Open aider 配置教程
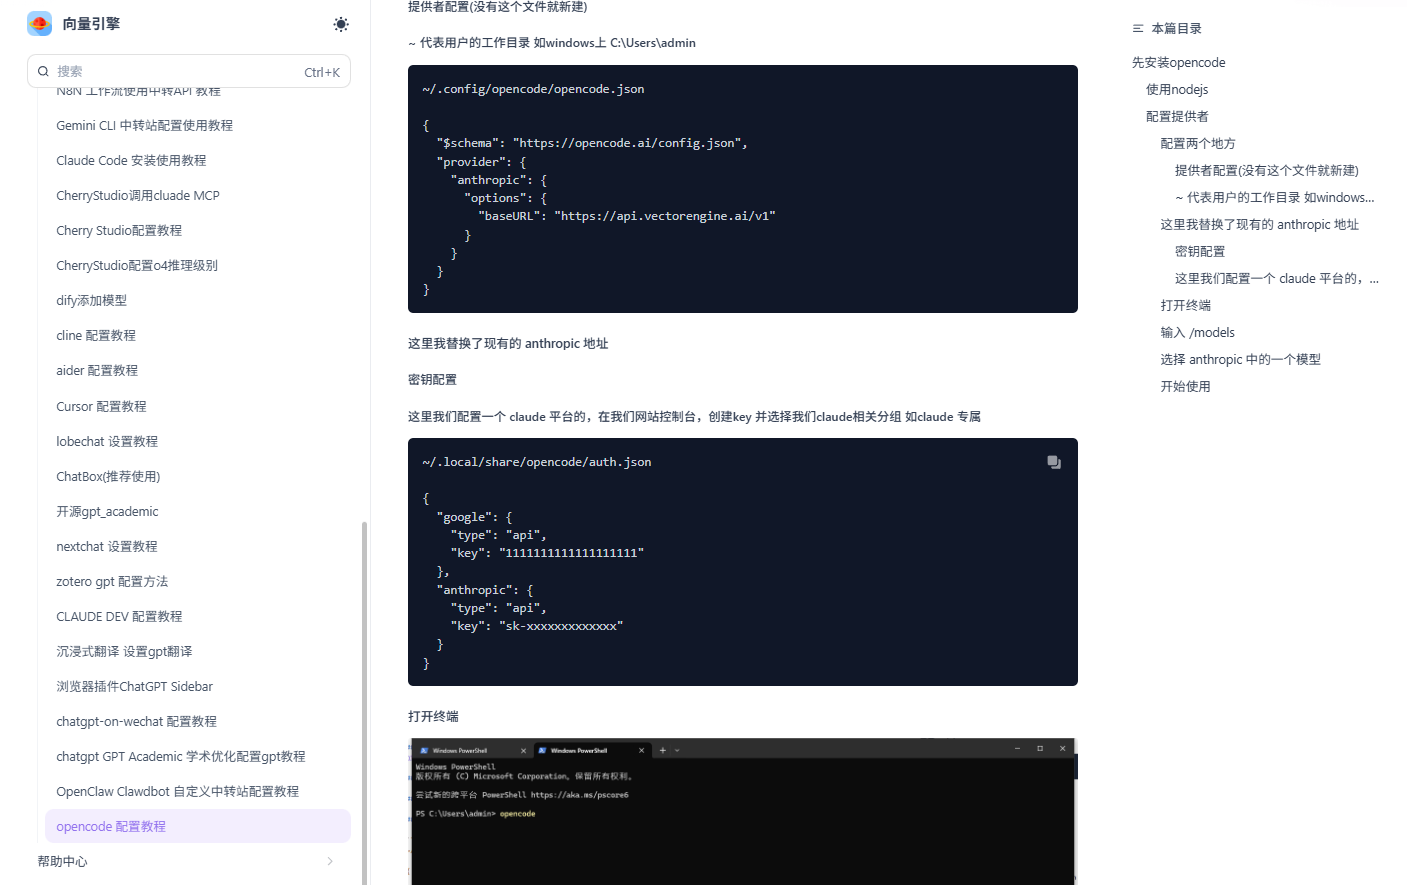This screenshot has height=885, width=1407. [x=97, y=370]
